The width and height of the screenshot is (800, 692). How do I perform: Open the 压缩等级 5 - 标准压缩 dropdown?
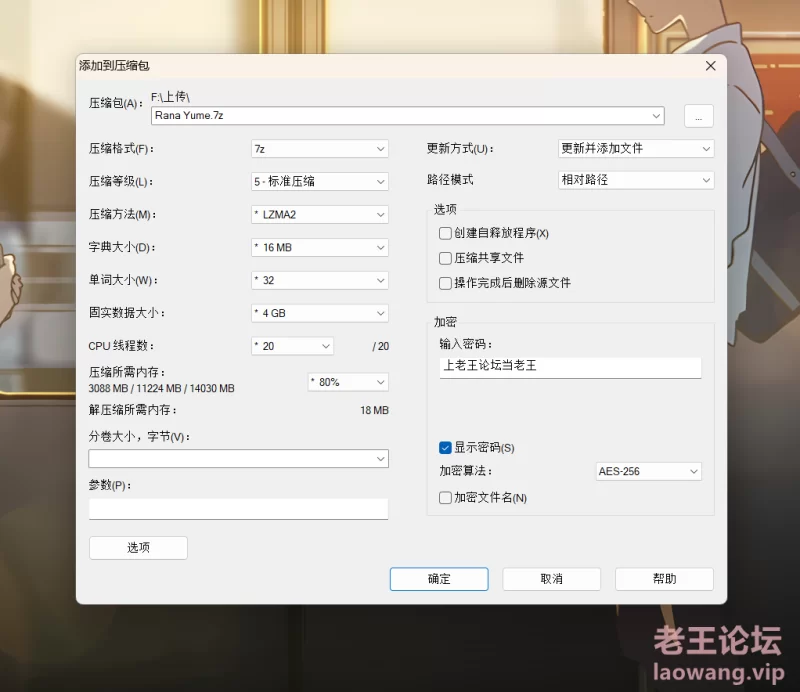pos(320,182)
